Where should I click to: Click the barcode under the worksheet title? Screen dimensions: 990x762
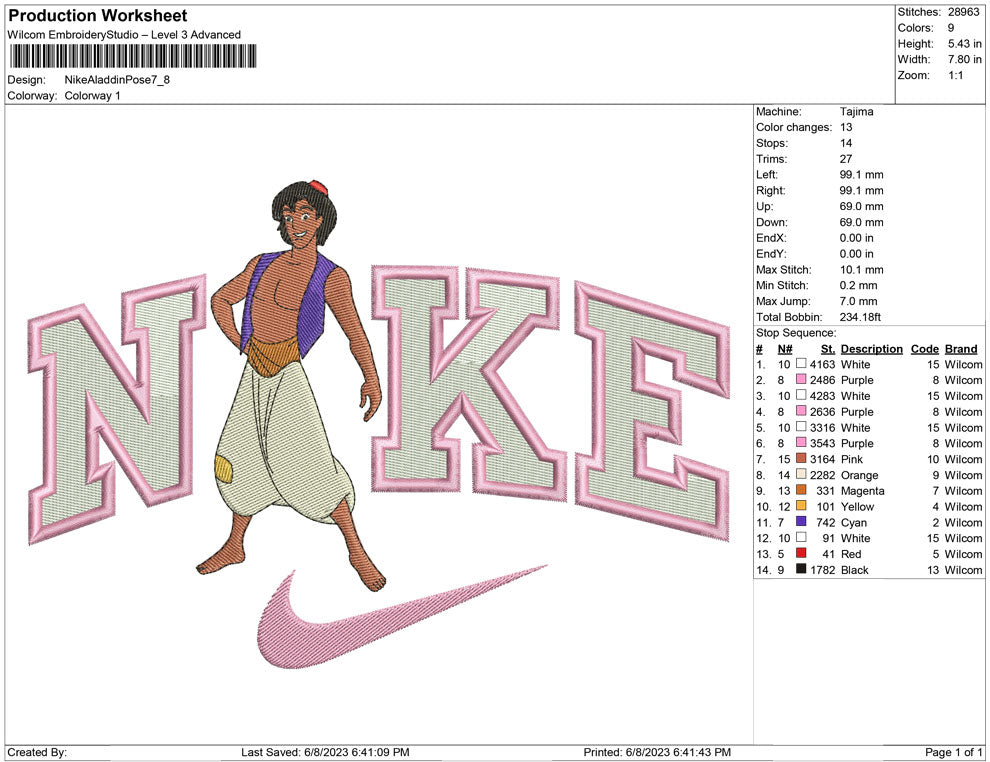(x=133, y=56)
